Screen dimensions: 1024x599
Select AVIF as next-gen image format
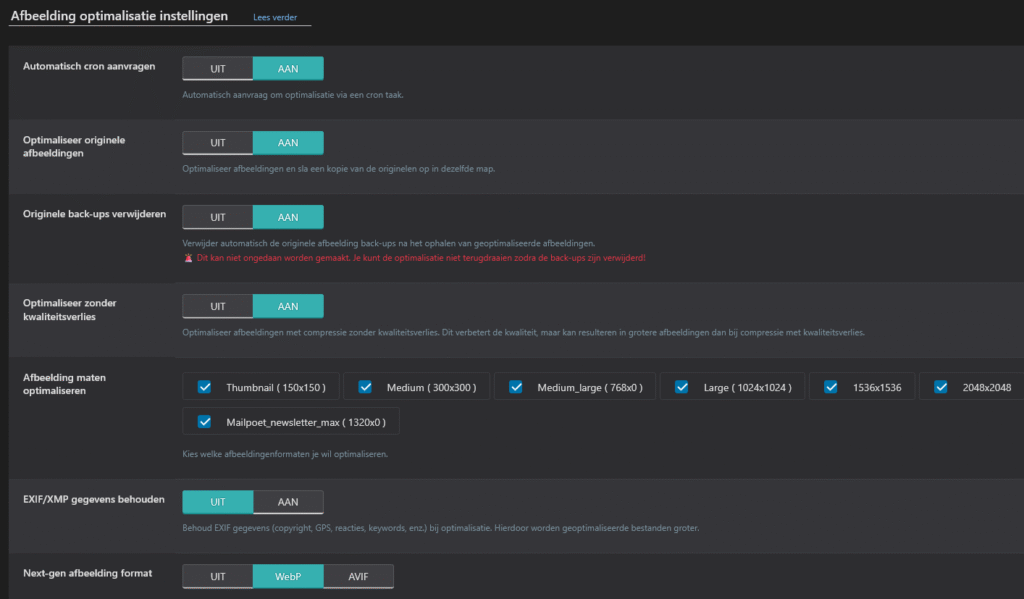coord(358,577)
